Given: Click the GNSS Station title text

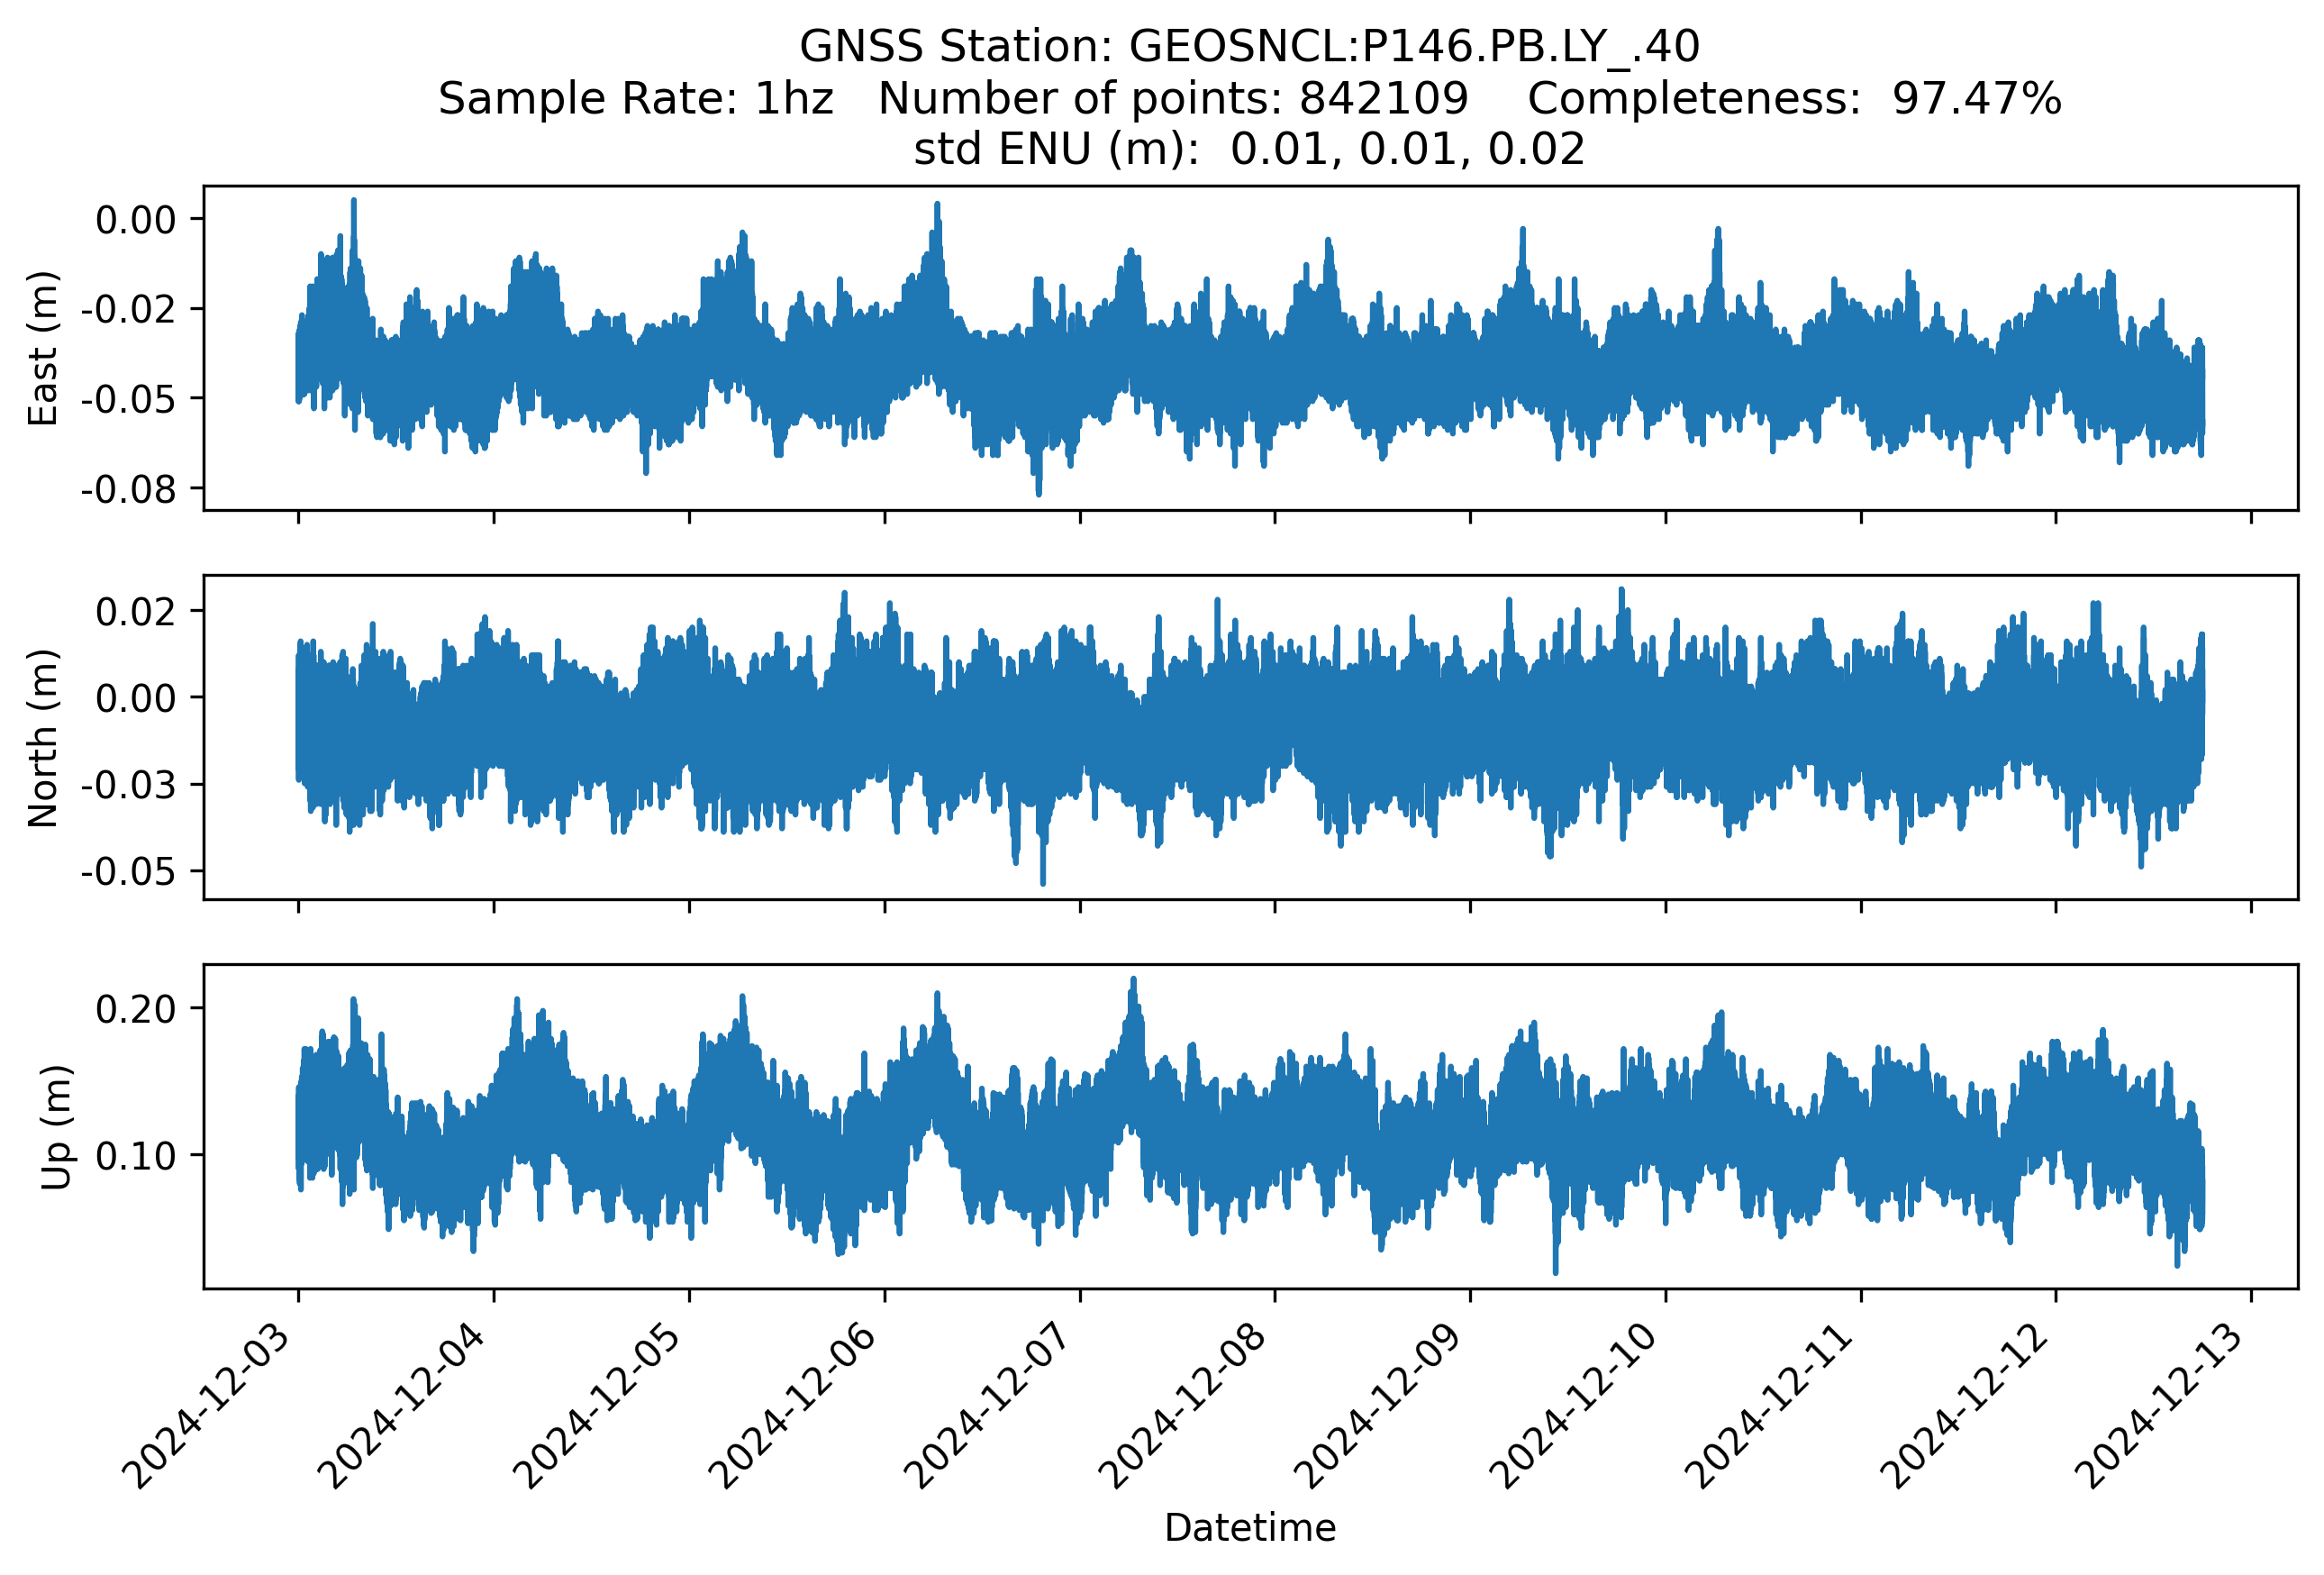Looking at the screenshot, I should pos(1248,47).
